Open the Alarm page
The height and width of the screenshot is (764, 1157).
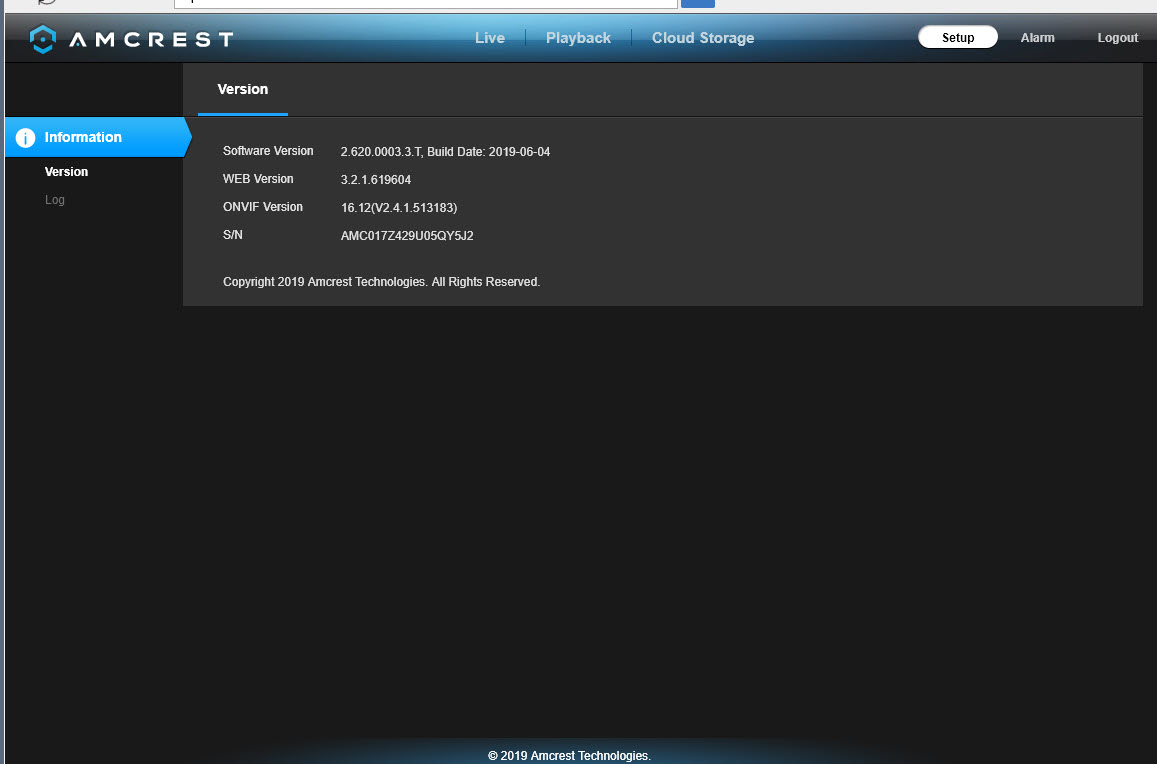pos(1037,38)
